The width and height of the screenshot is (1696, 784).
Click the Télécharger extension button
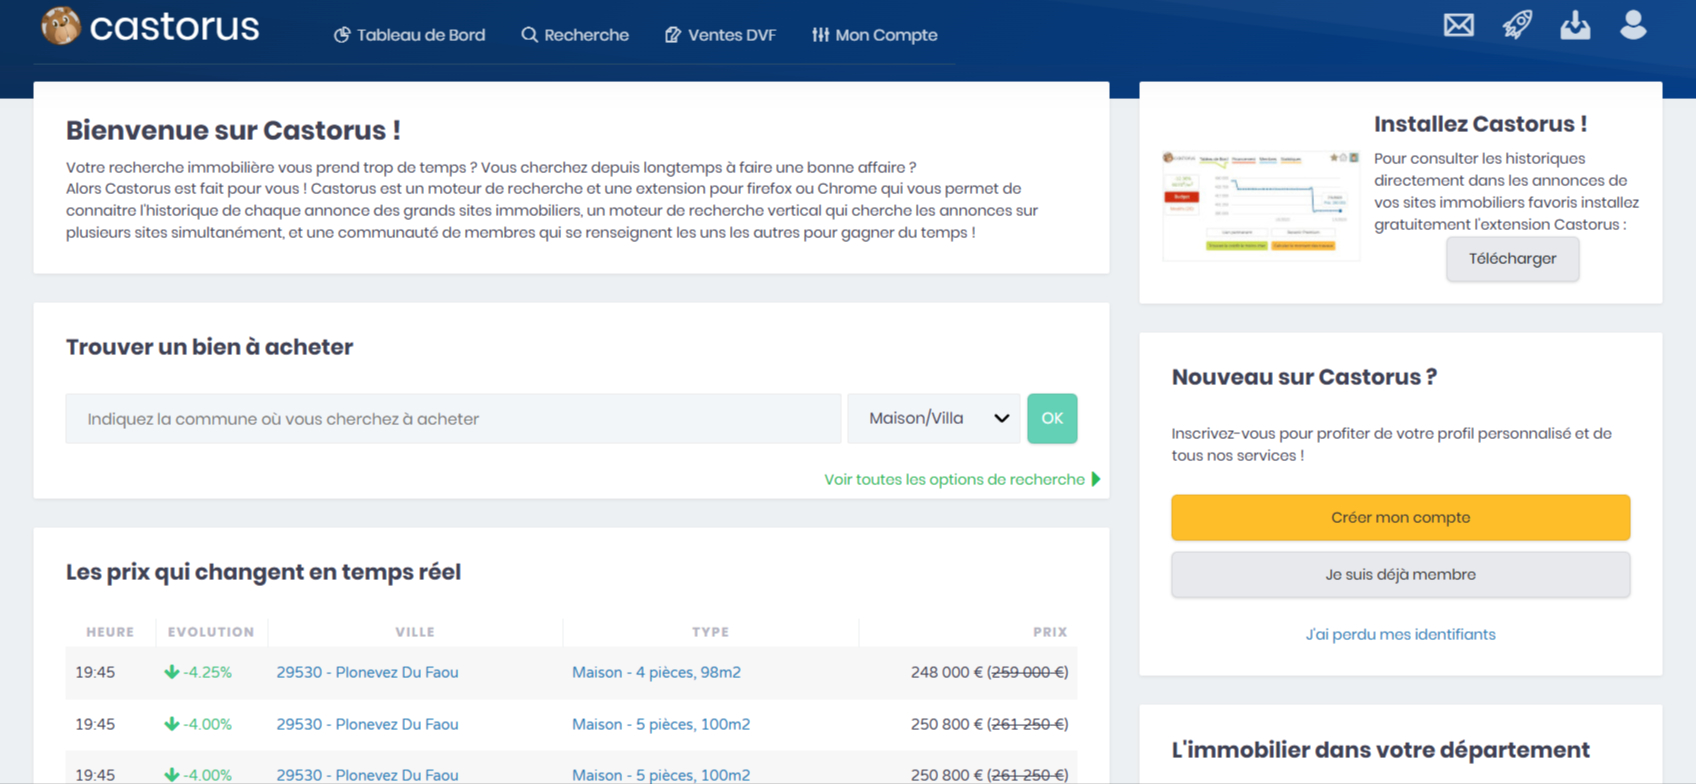pyautogui.click(x=1512, y=259)
